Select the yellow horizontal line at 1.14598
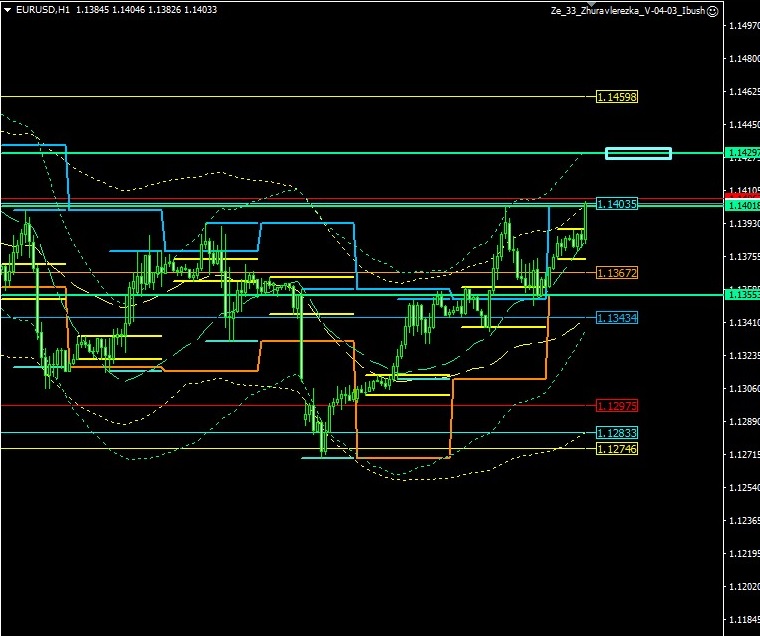This screenshot has height=636, width=760. [x=300, y=97]
